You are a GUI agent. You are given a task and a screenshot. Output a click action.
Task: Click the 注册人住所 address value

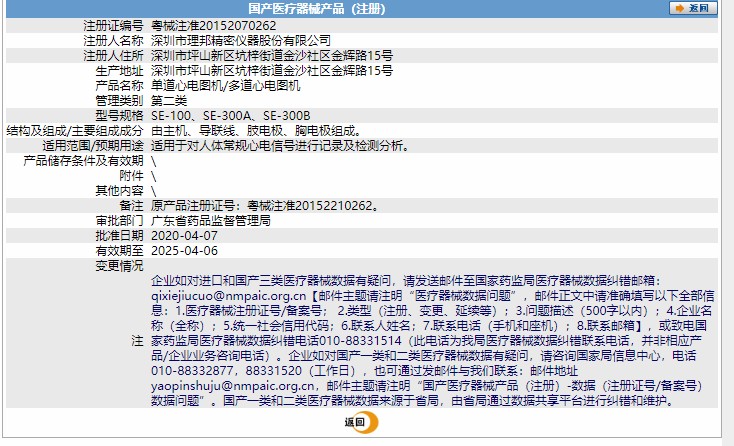[272, 56]
